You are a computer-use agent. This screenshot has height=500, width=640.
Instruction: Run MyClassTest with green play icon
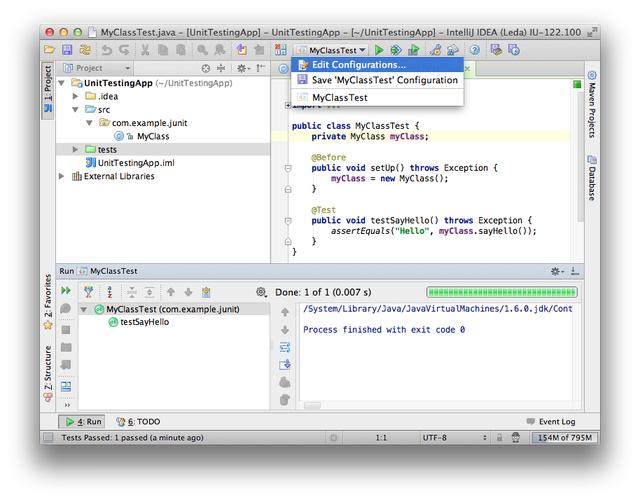(379, 50)
